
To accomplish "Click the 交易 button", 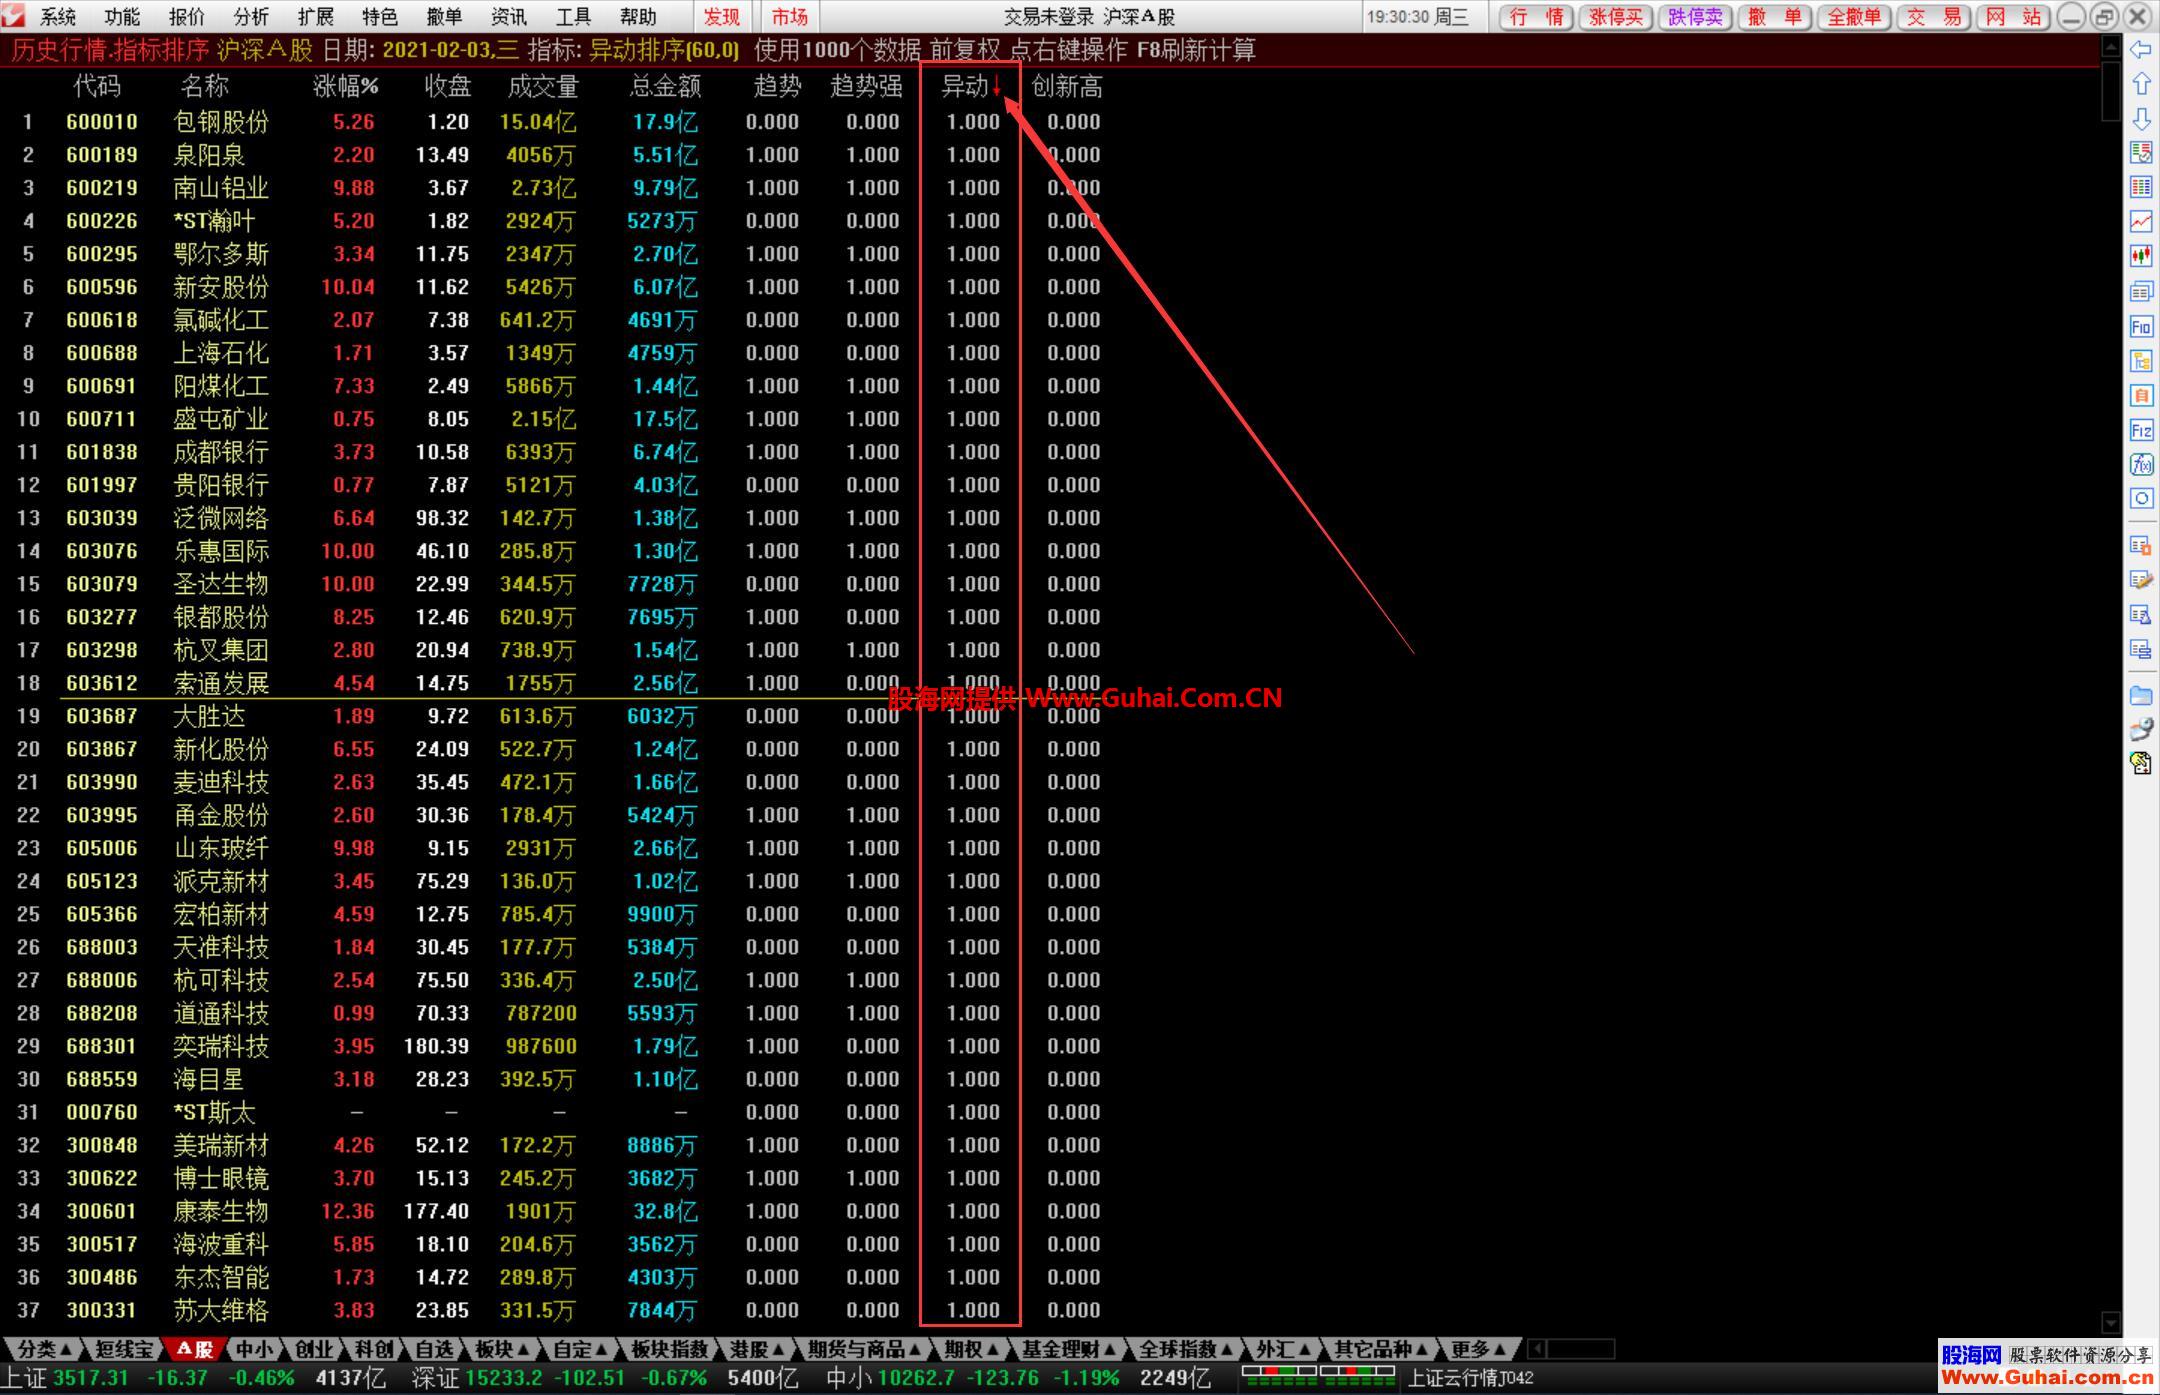I will click(1934, 17).
